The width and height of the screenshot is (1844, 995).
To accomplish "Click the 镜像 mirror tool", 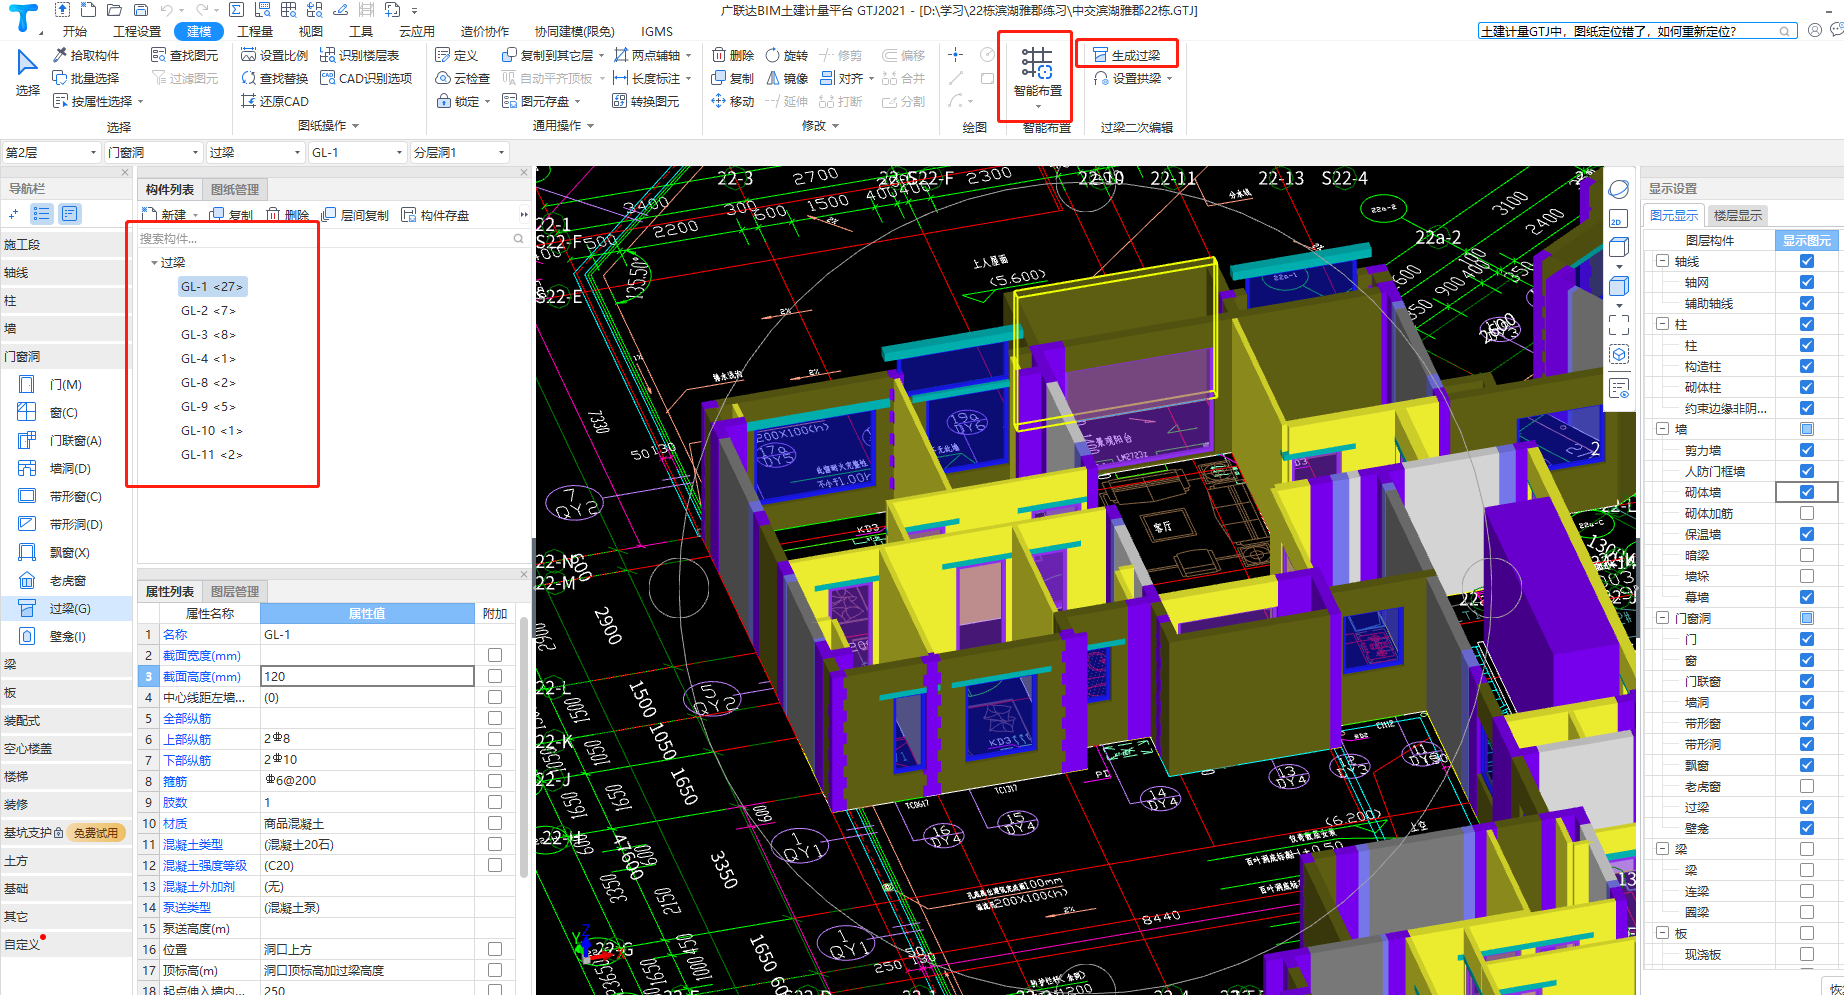I will pos(787,78).
